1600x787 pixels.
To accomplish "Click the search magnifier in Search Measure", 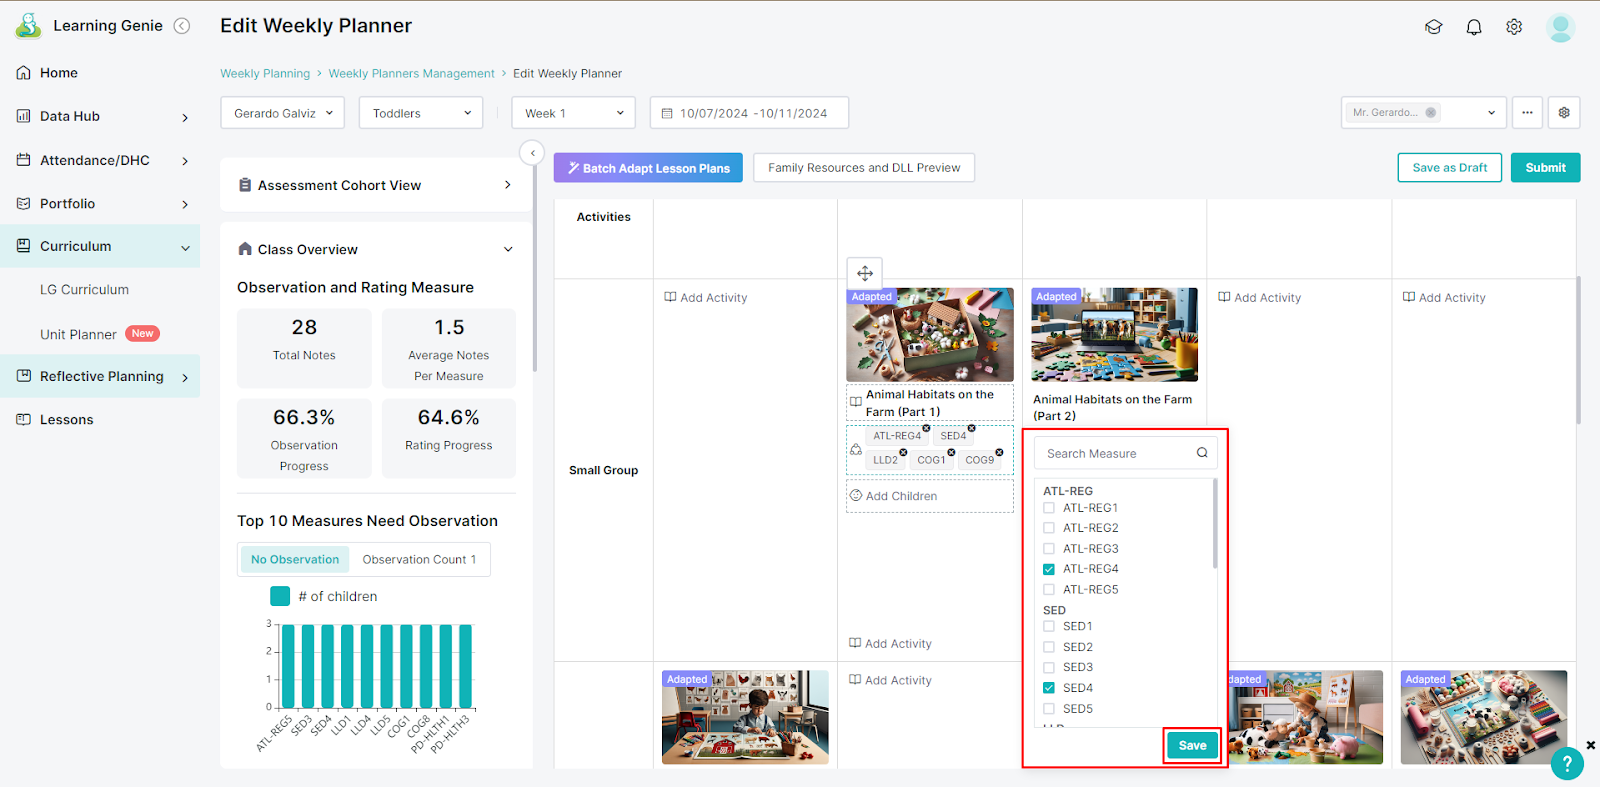I will [1202, 453].
